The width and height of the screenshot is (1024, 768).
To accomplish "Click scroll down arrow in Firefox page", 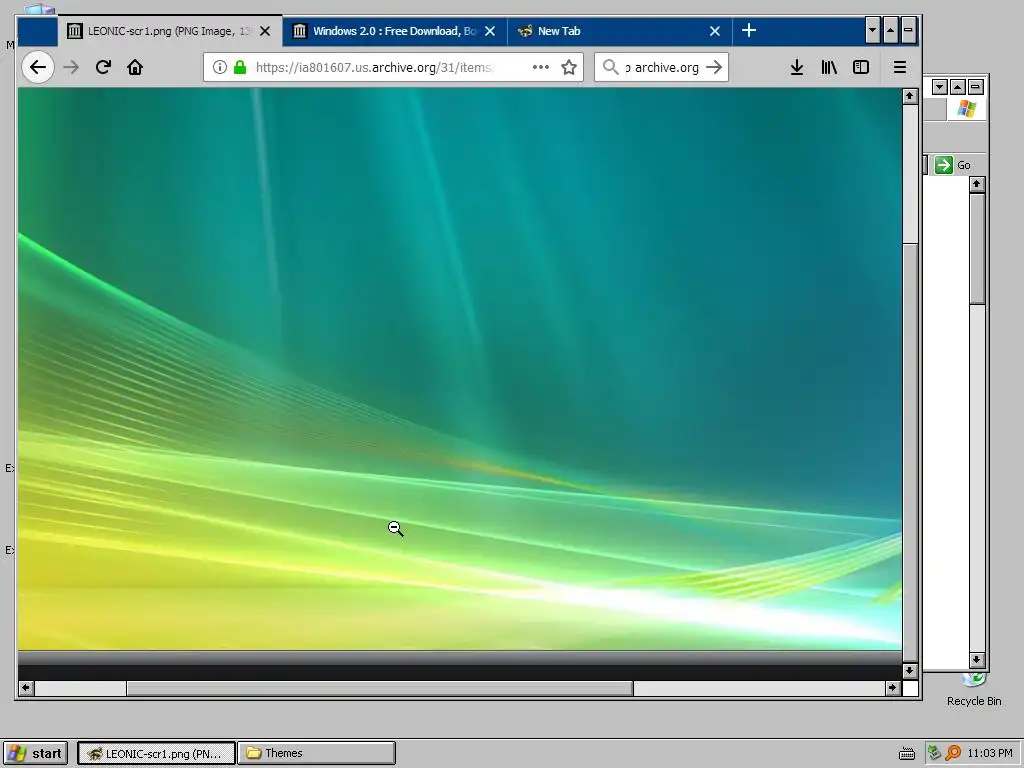I will tap(910, 671).
